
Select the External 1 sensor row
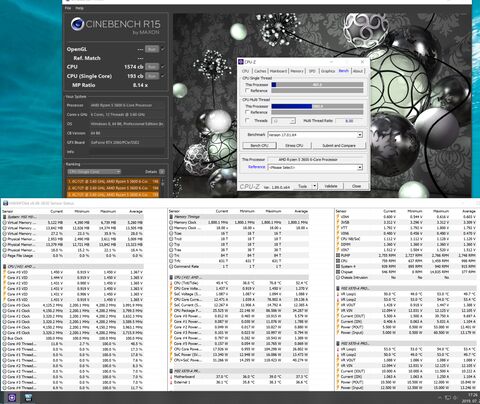[239, 382]
